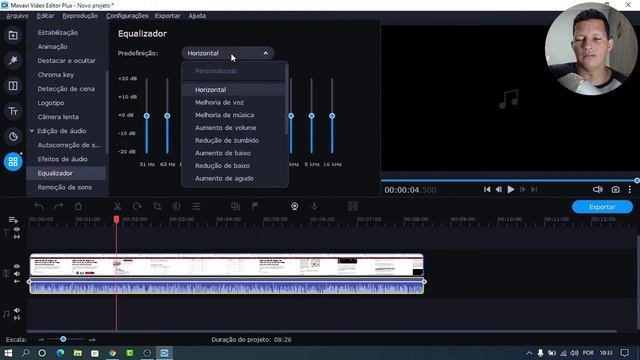Image resolution: width=640 pixels, height=360 pixels.
Task: Open the Configurações menu
Action: pyautogui.click(x=127, y=16)
